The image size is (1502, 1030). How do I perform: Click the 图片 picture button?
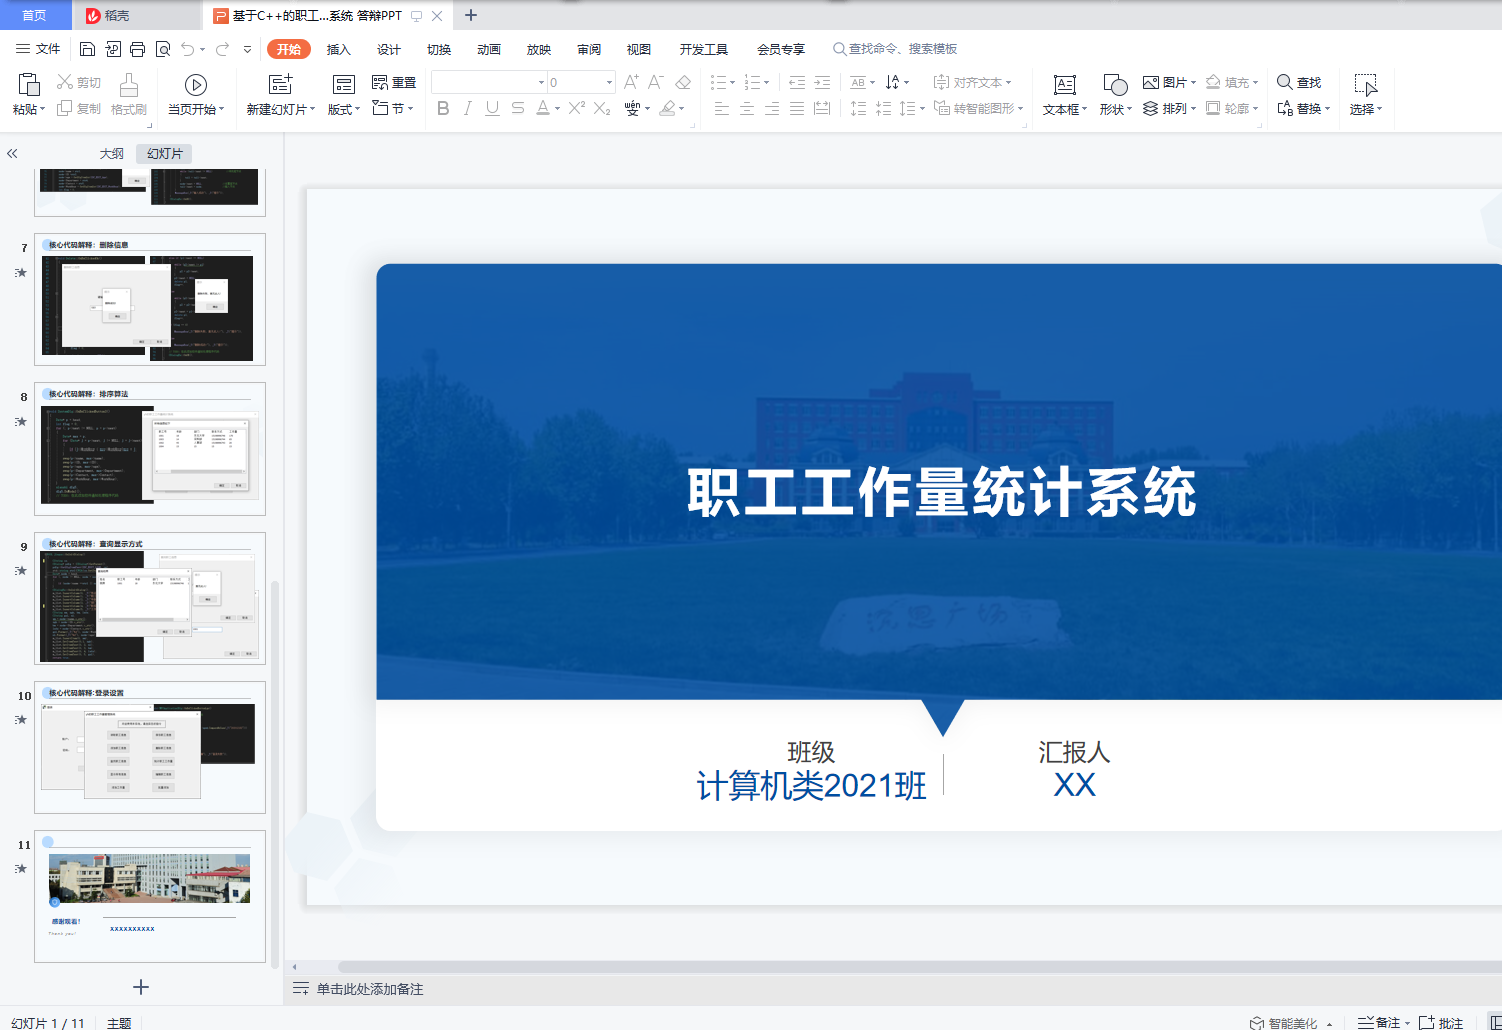coord(1169,82)
